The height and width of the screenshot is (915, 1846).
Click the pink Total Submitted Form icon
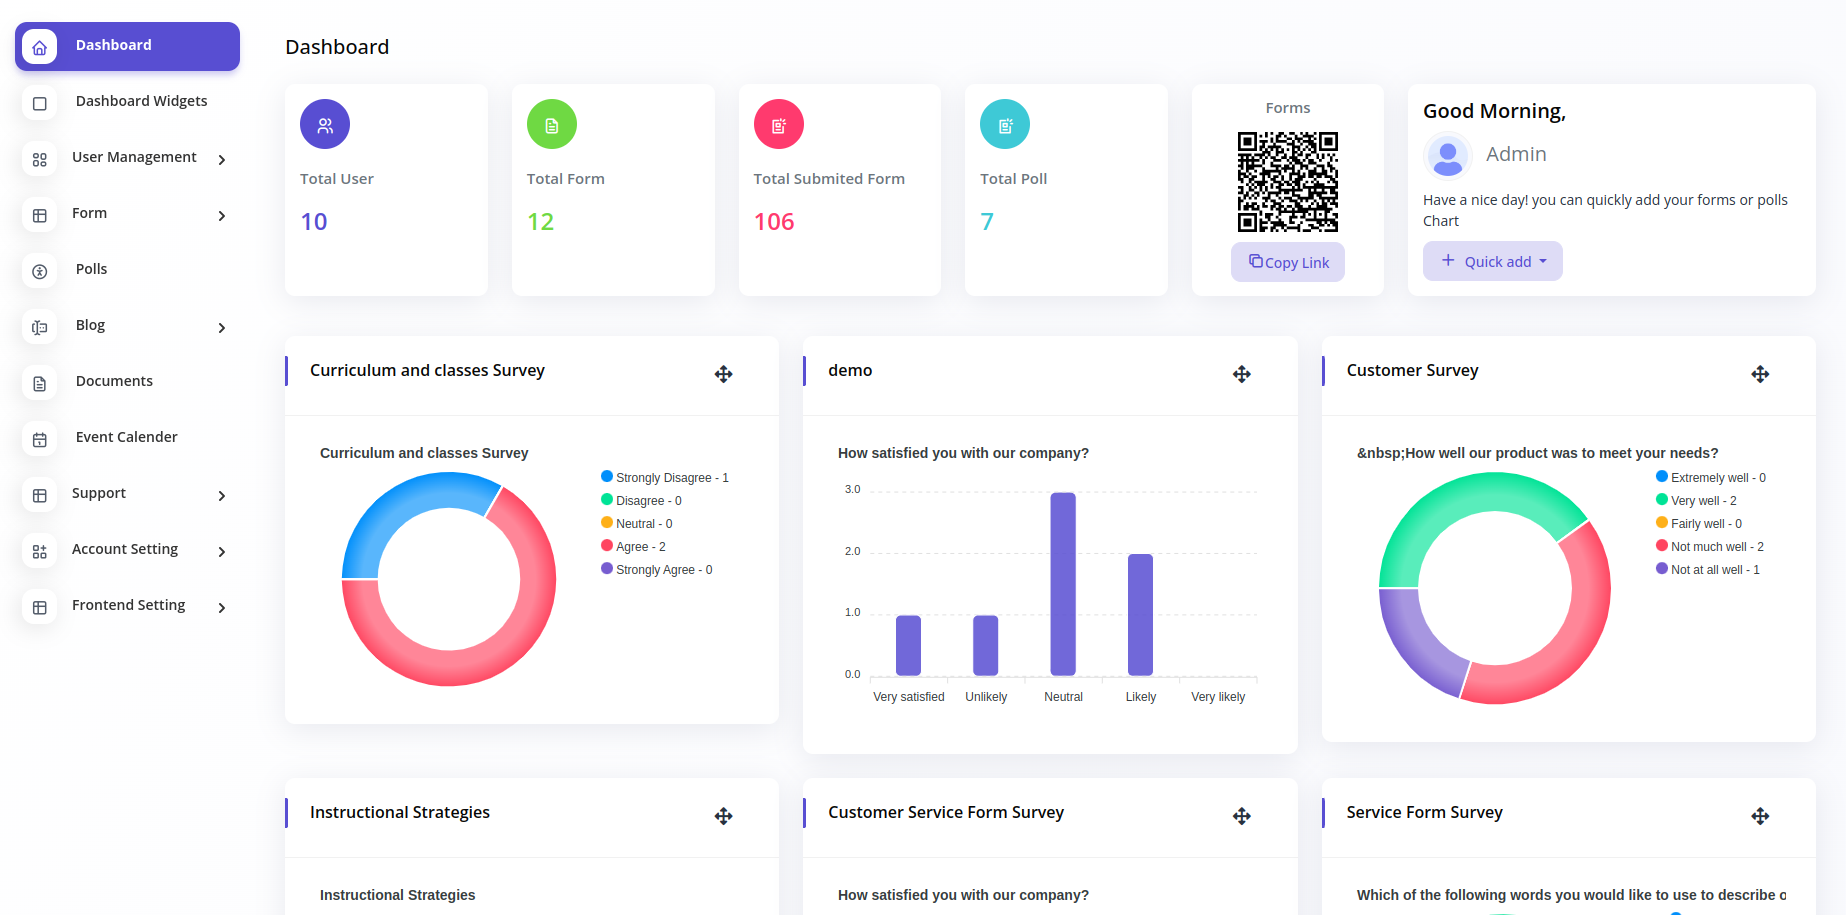[778, 125]
